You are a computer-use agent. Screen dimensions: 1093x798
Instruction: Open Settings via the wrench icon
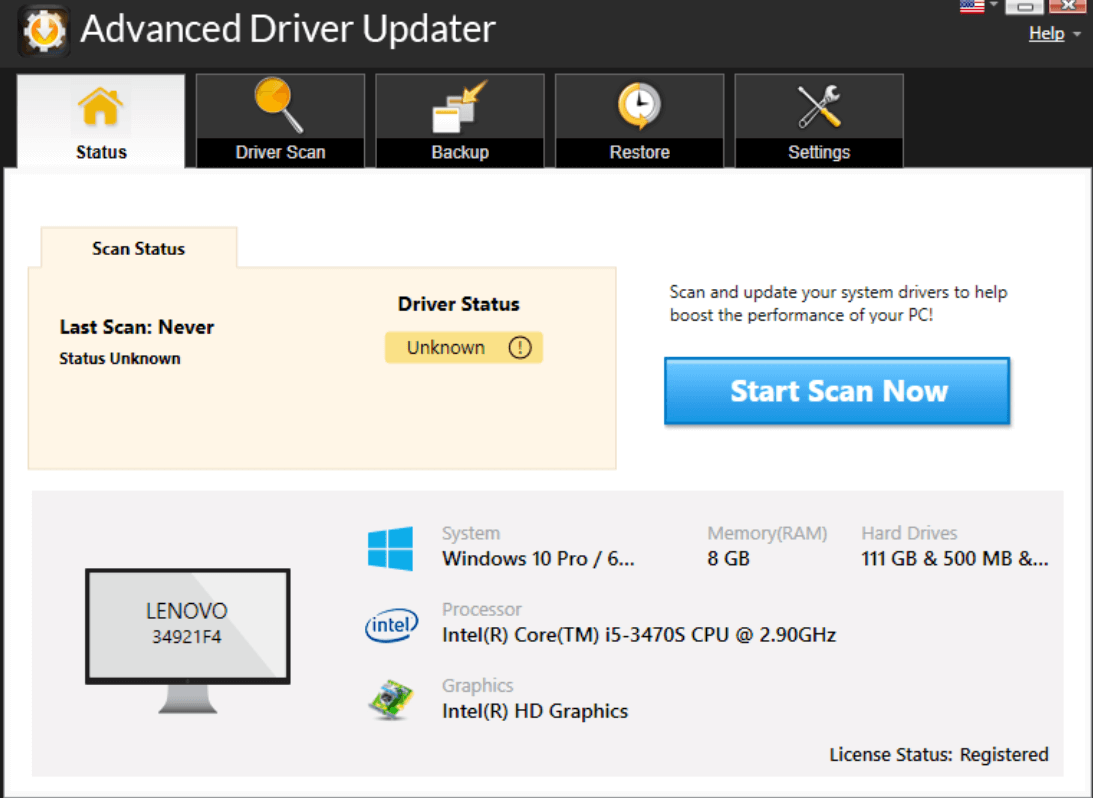(x=818, y=105)
